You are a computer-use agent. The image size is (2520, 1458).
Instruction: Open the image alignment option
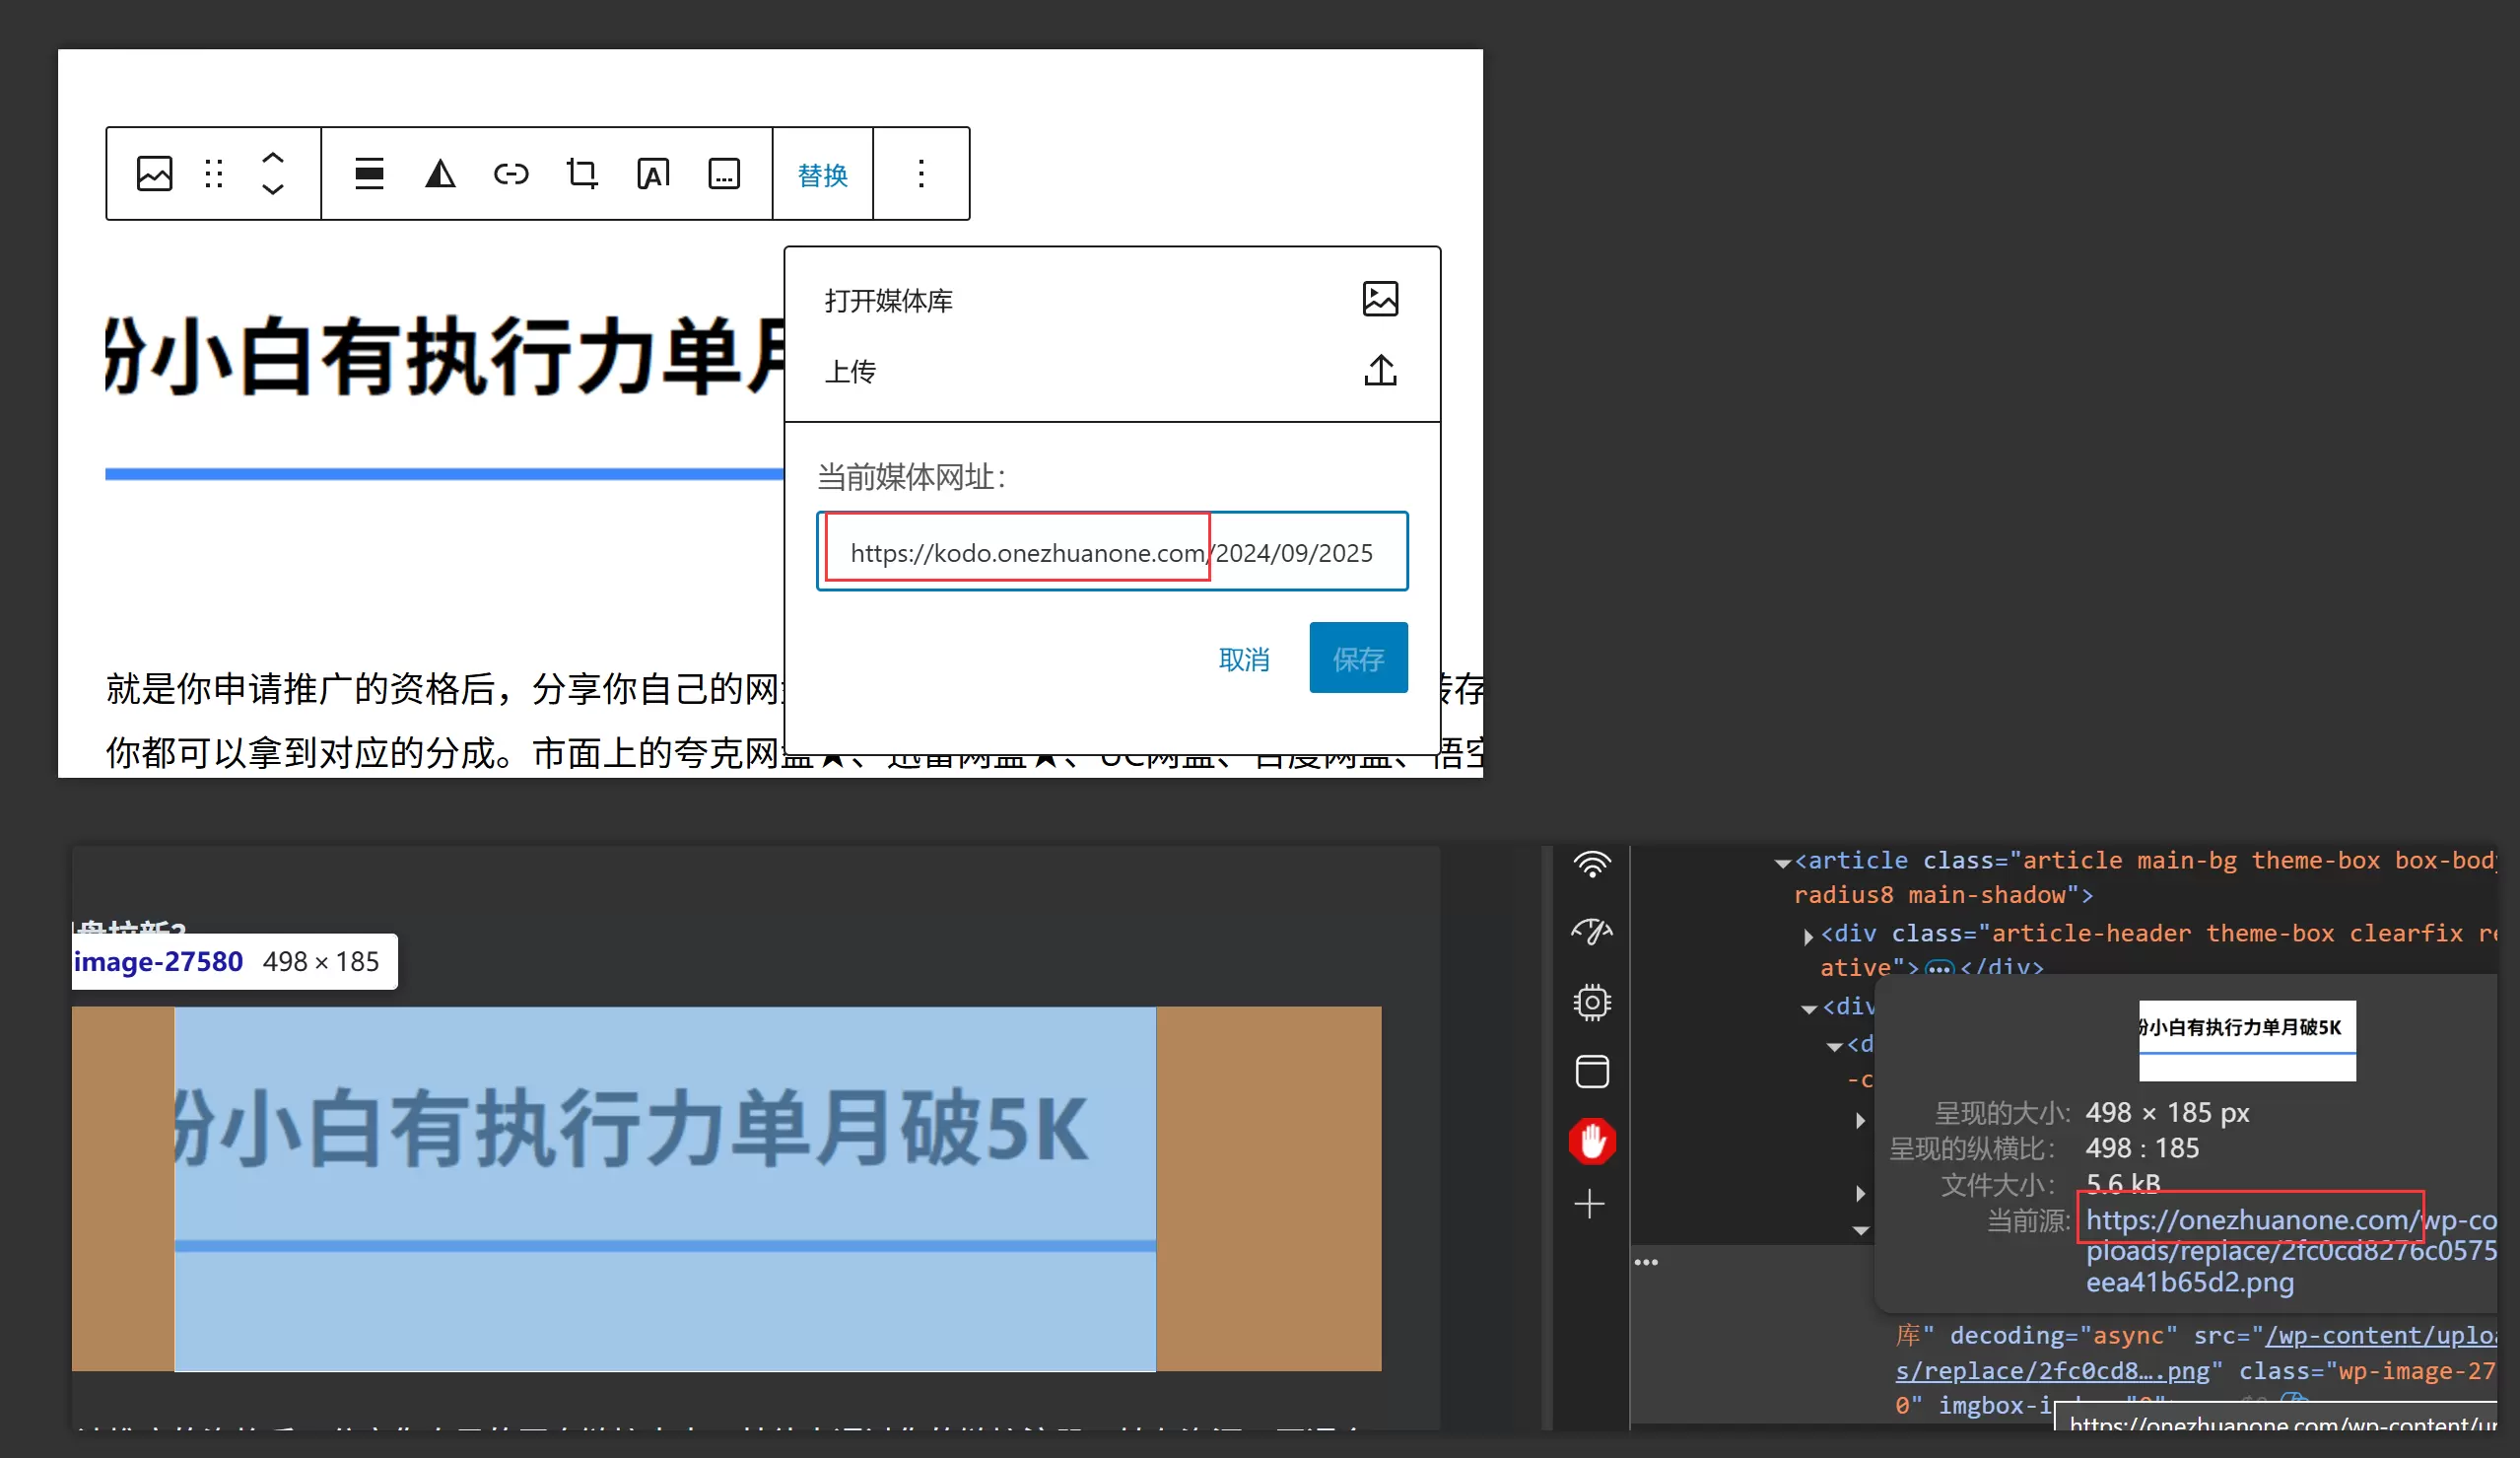click(369, 174)
